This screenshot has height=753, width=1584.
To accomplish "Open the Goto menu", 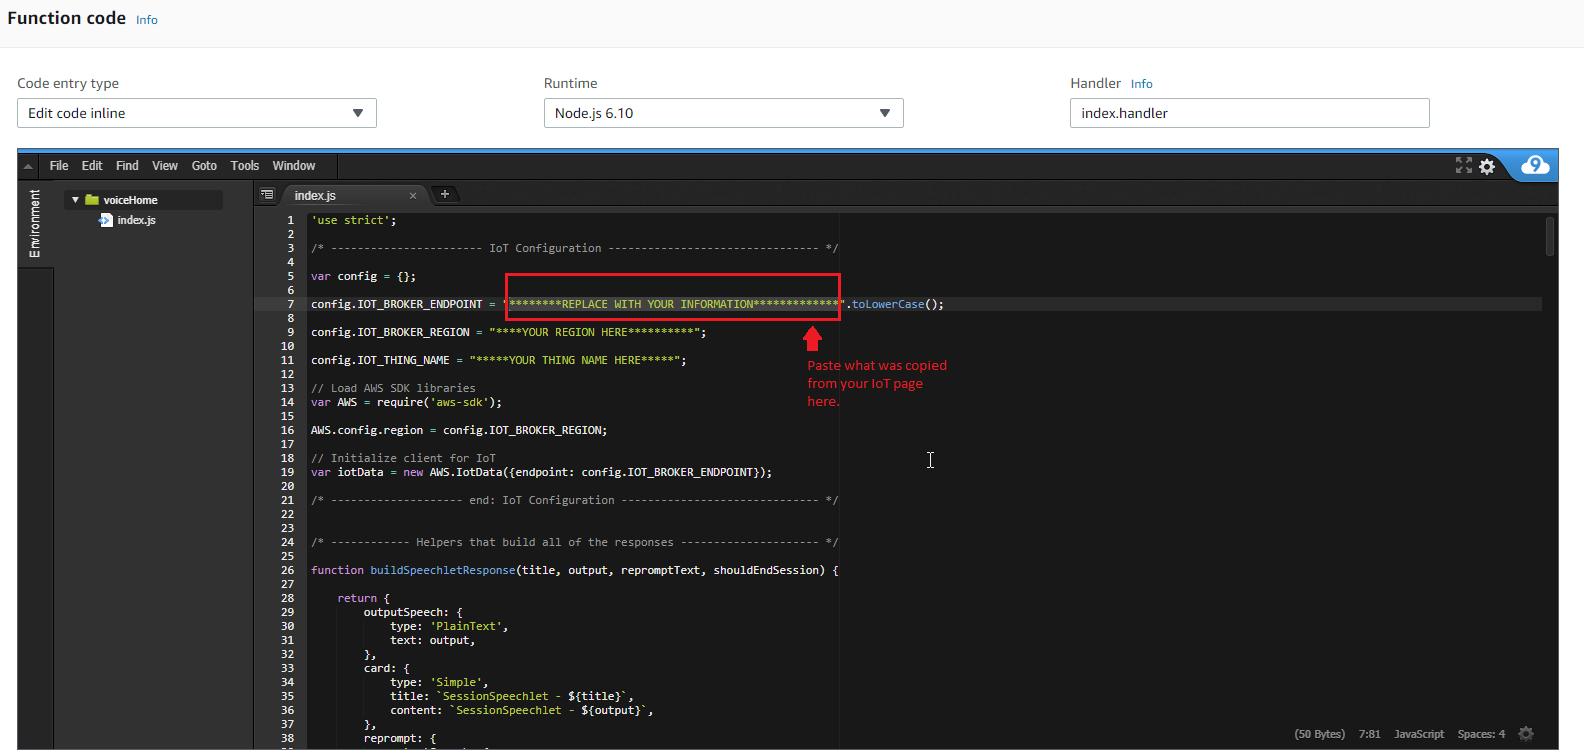I will (204, 166).
